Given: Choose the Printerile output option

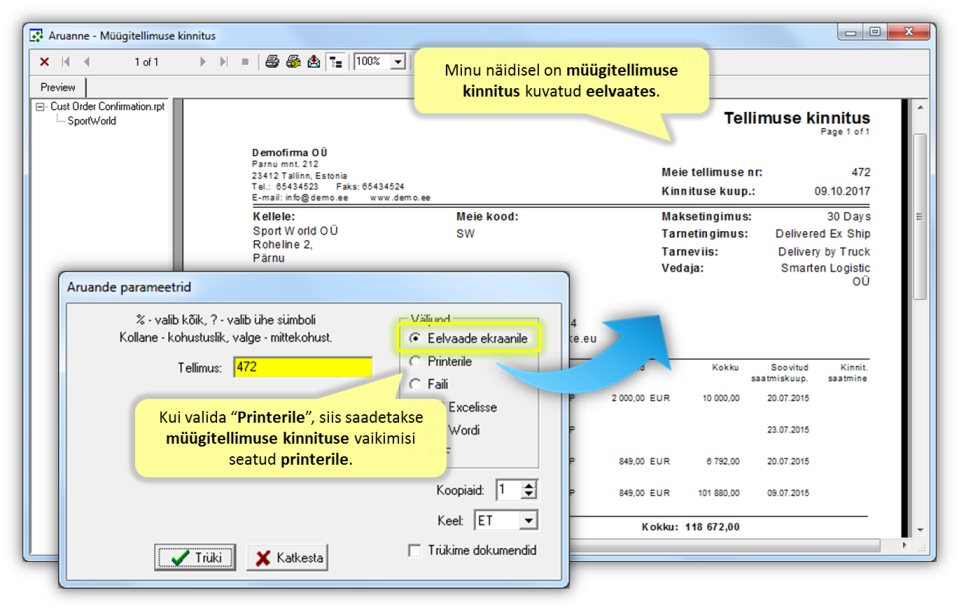Looking at the screenshot, I should 415,361.
